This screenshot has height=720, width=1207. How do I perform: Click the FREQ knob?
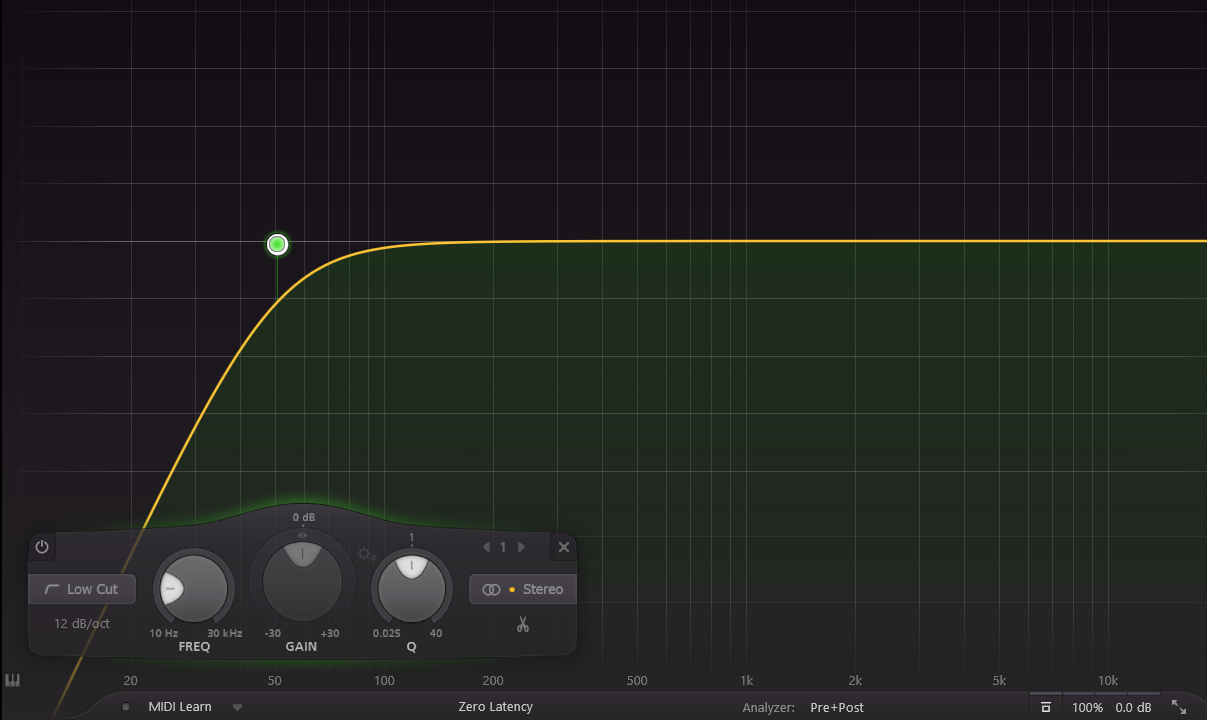tap(194, 589)
